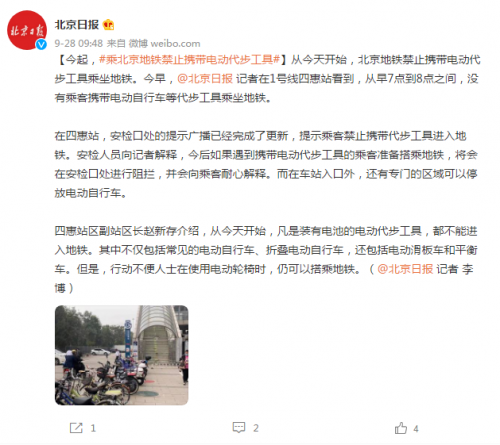Click the repost count 1

pyautogui.click(x=93, y=428)
